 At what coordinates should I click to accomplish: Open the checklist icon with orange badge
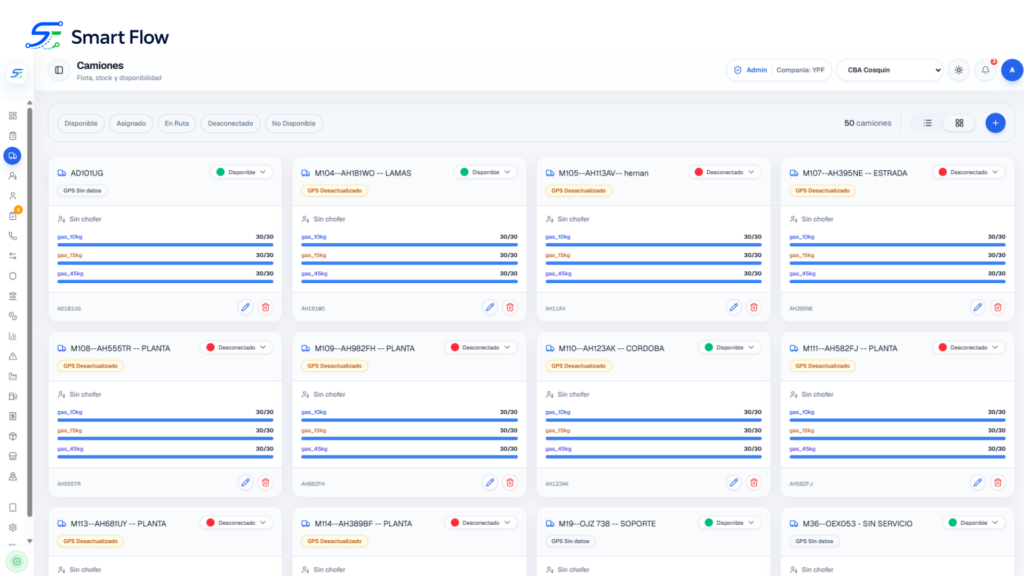[12, 216]
